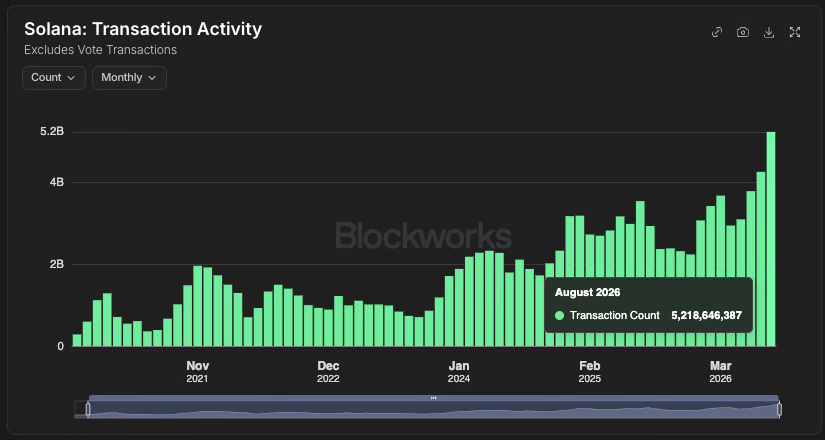
Task: Click 'Transaction Count' tooltip label
Action: tap(615, 316)
